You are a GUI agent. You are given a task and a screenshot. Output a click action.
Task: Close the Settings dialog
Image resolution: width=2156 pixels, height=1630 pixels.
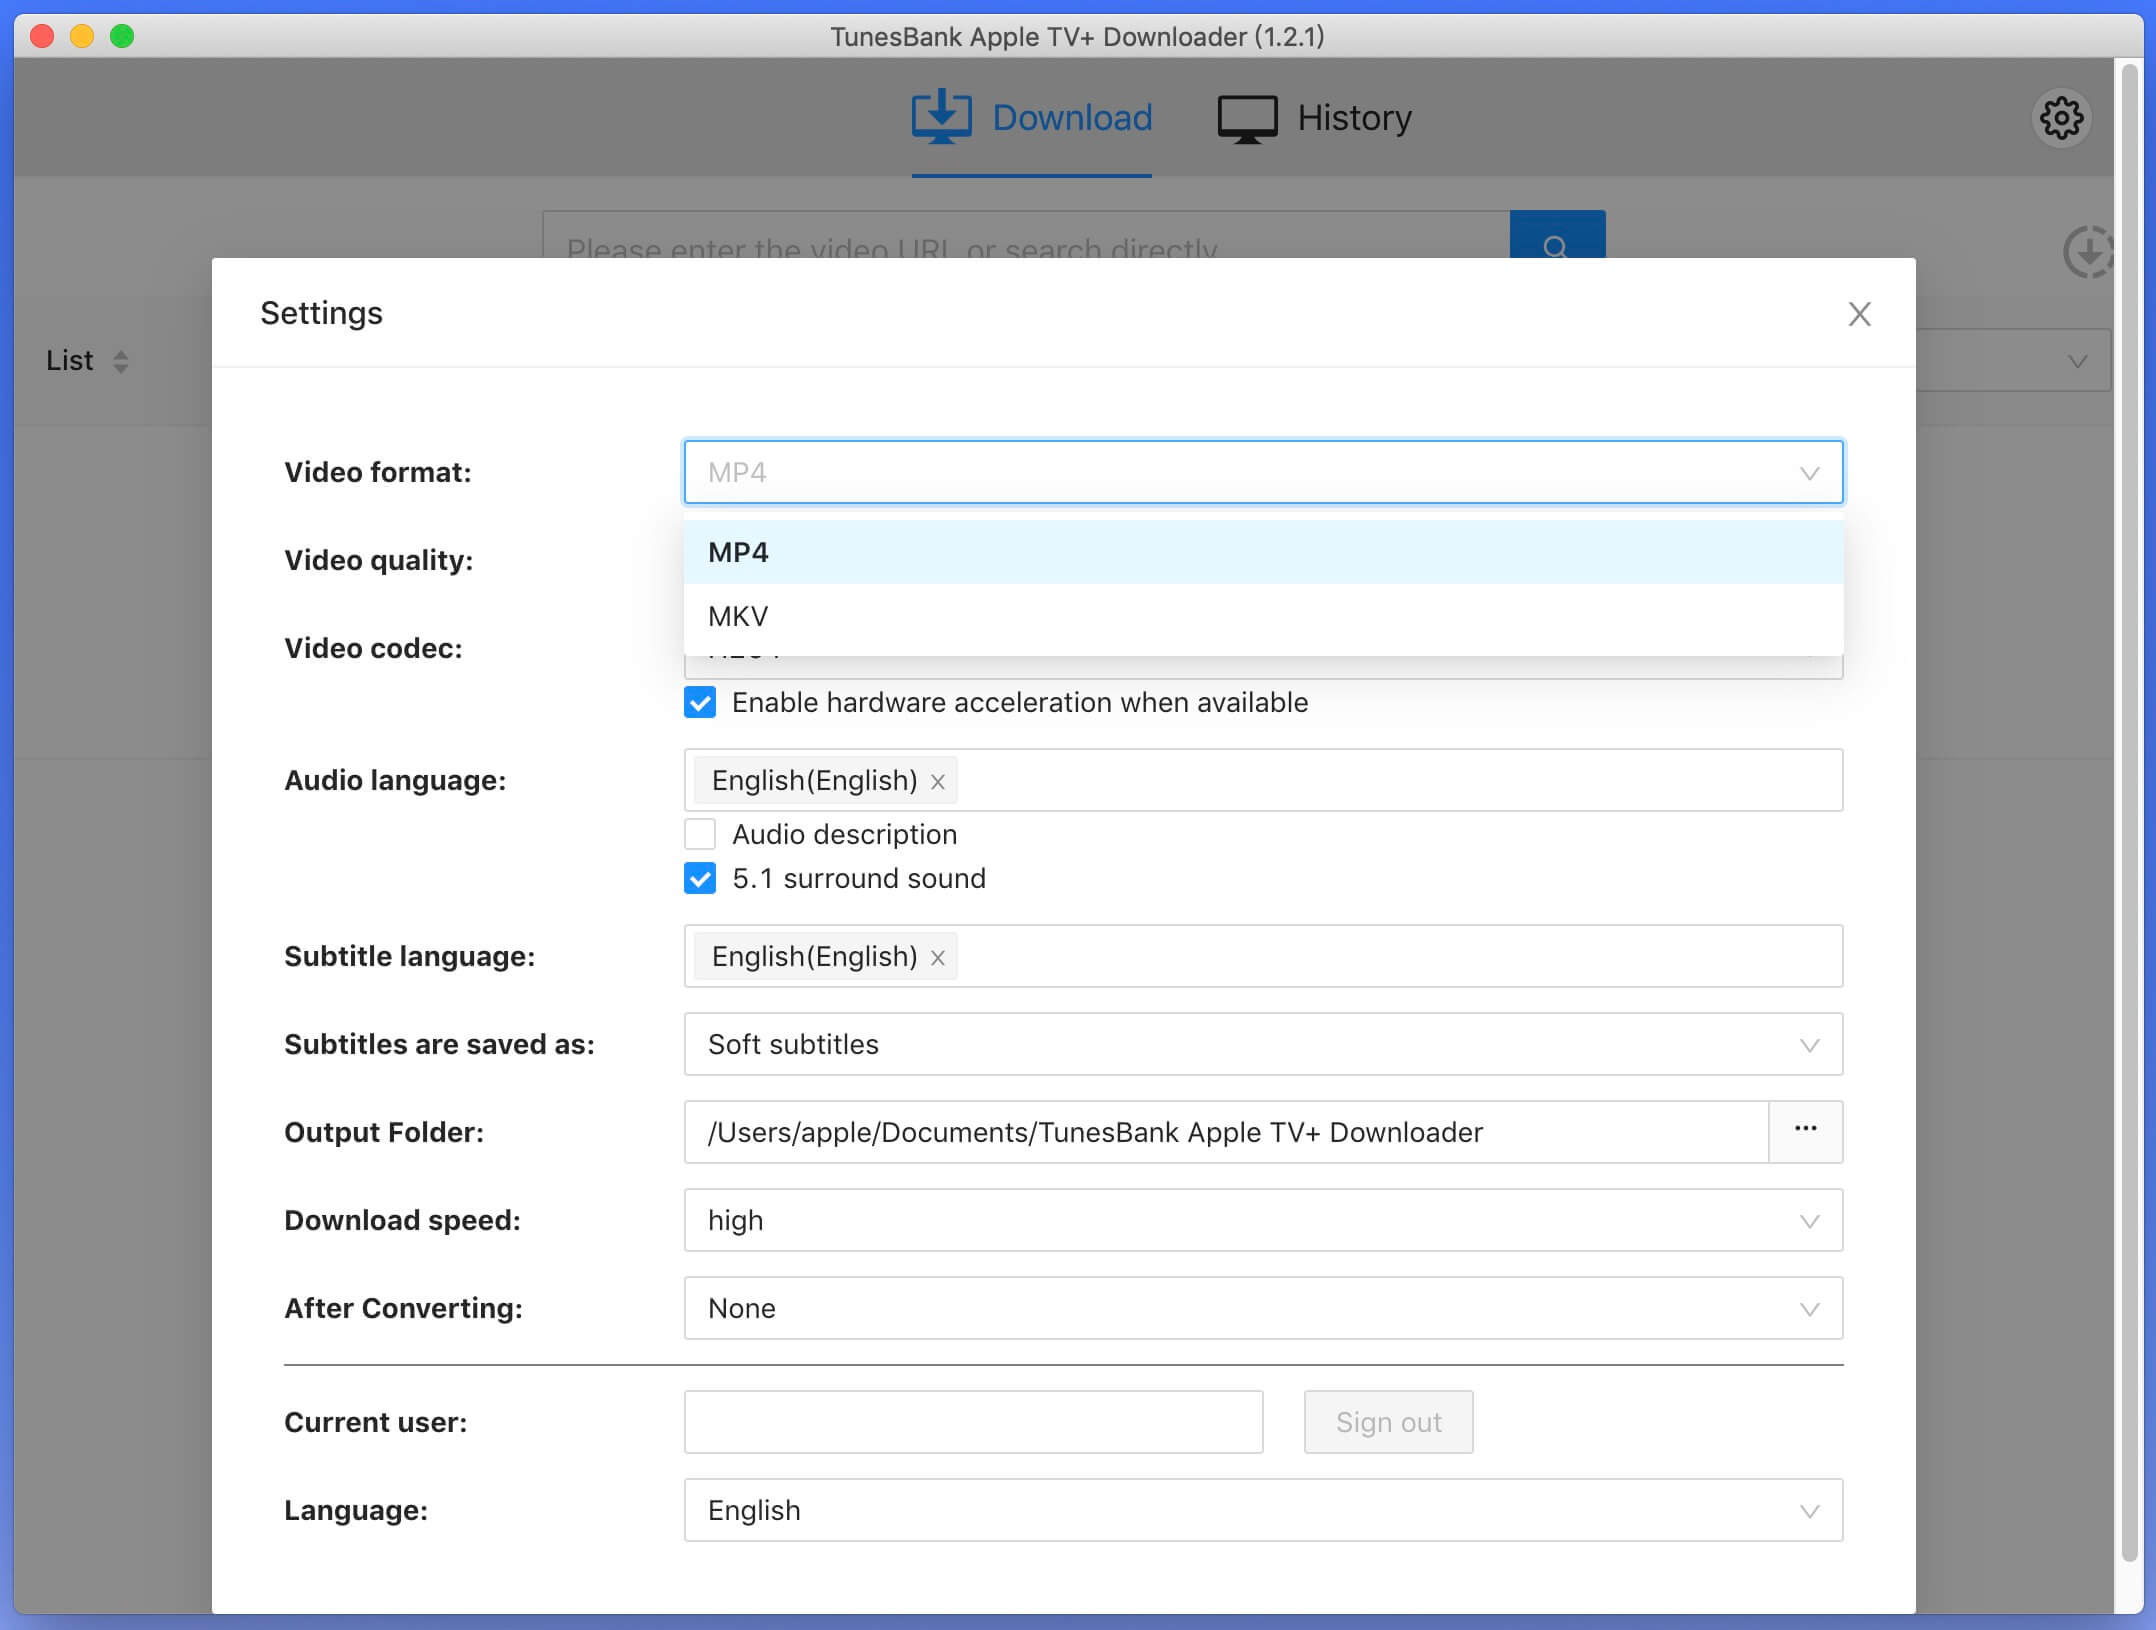click(1860, 313)
